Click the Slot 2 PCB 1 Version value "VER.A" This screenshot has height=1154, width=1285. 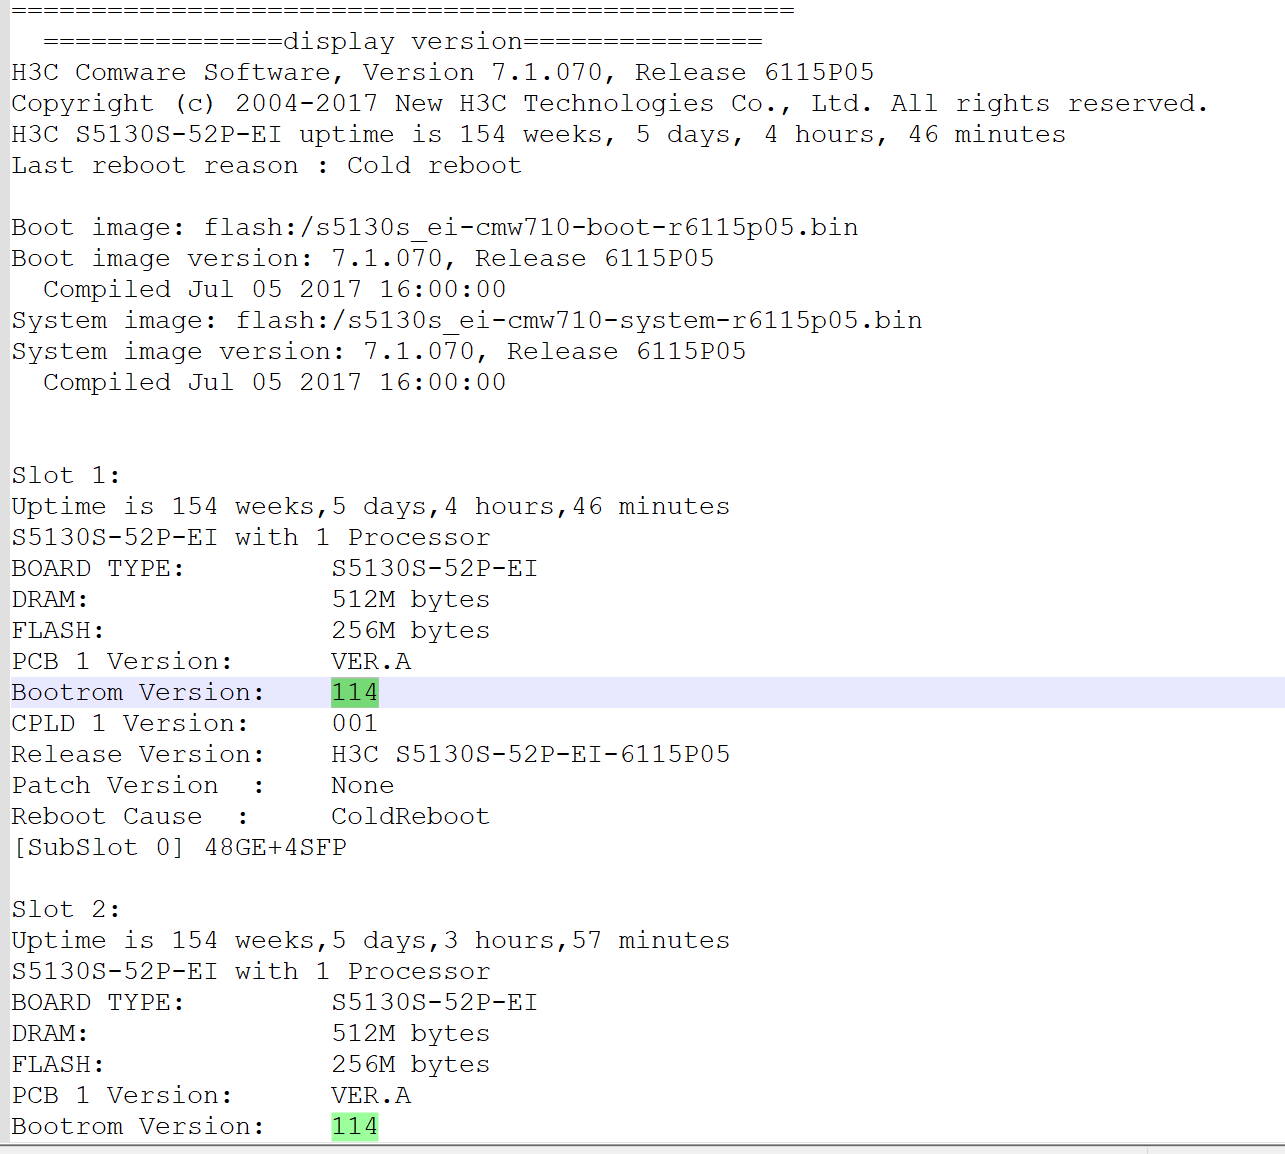click(371, 1096)
